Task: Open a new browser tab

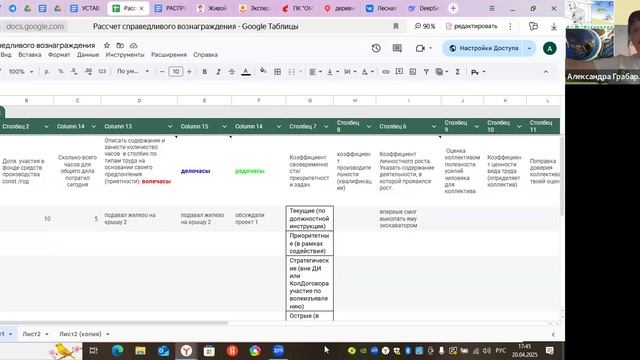Action: [453, 8]
